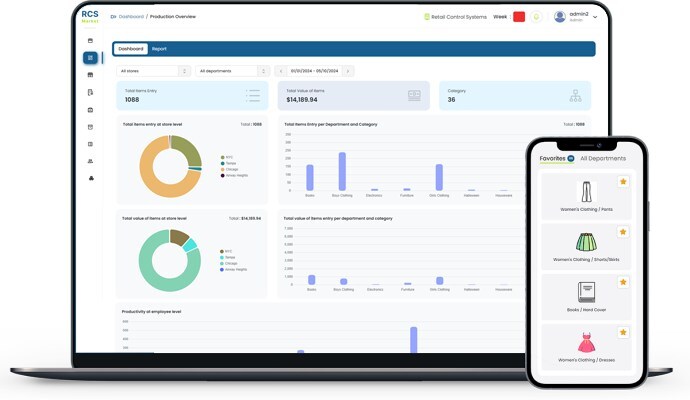690x400 pixels.
Task: Click the topmost icon in left sidebar
Action: [90, 41]
